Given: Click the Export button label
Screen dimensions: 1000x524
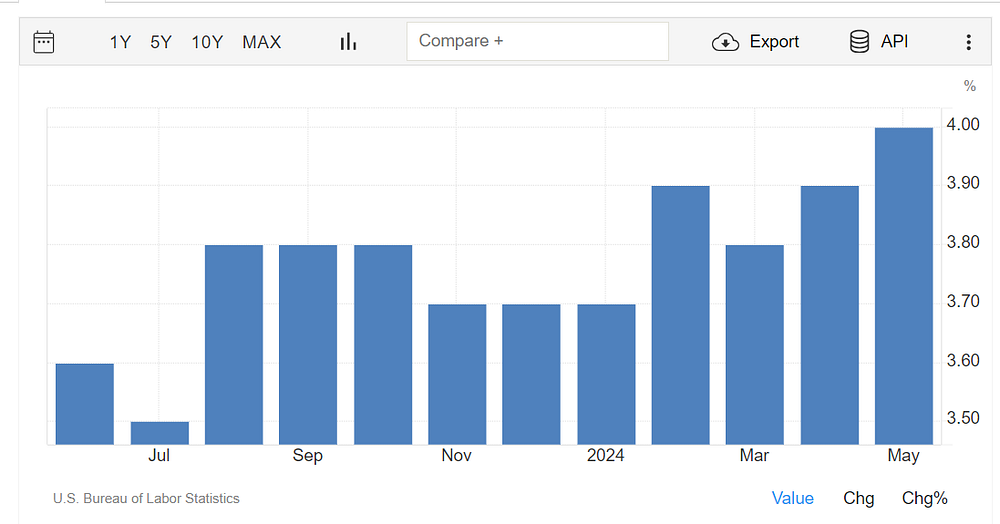Looking at the screenshot, I should click(x=774, y=41).
